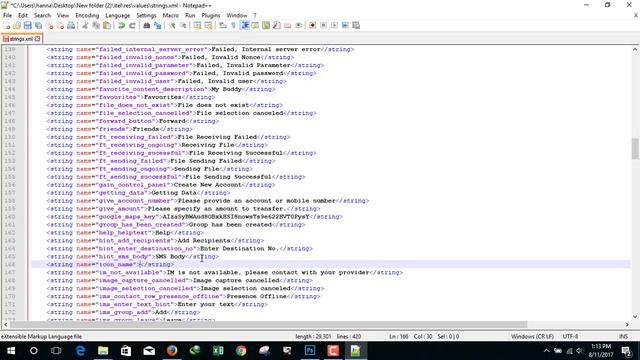Open the Macro menu
This screenshot has width=640, height=360.
171,15
